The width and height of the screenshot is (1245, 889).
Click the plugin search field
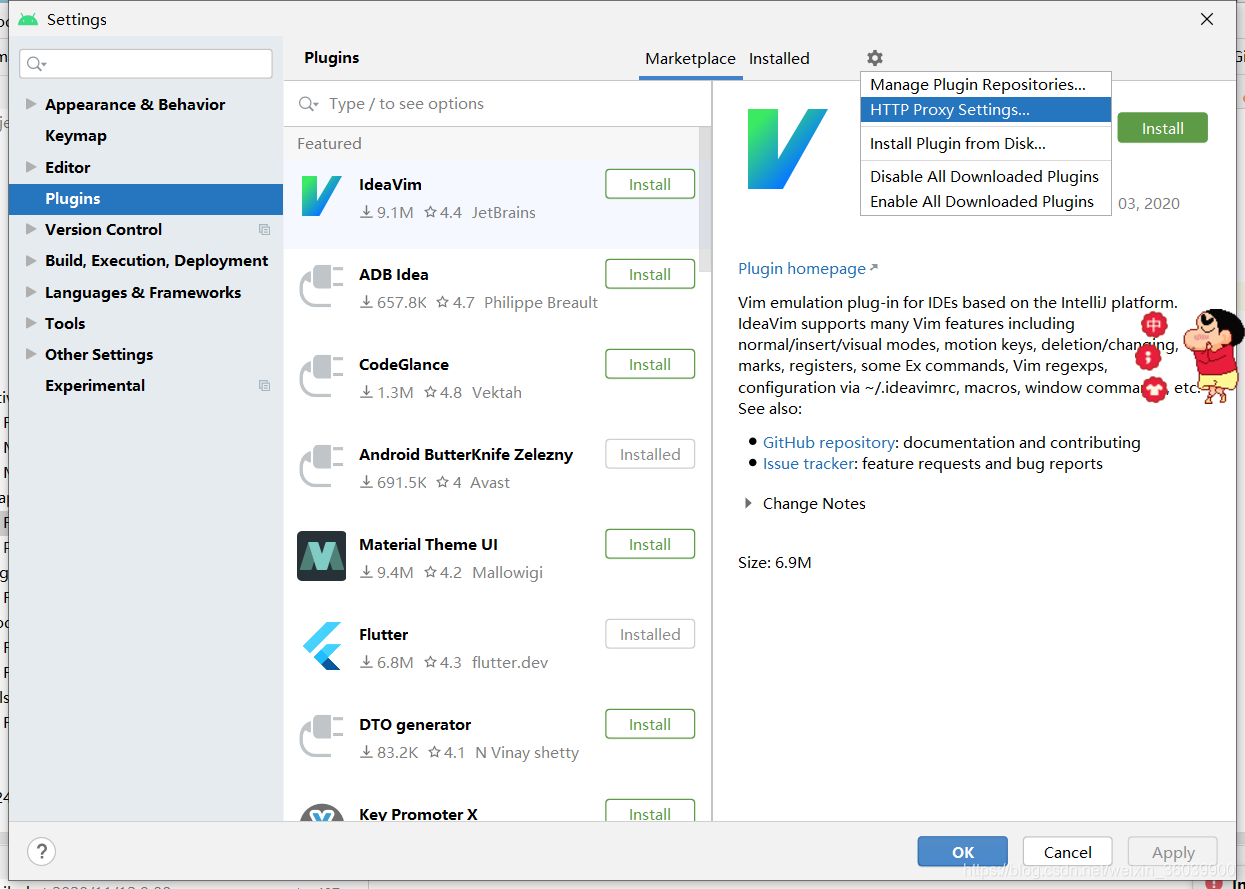pyautogui.click(x=497, y=104)
